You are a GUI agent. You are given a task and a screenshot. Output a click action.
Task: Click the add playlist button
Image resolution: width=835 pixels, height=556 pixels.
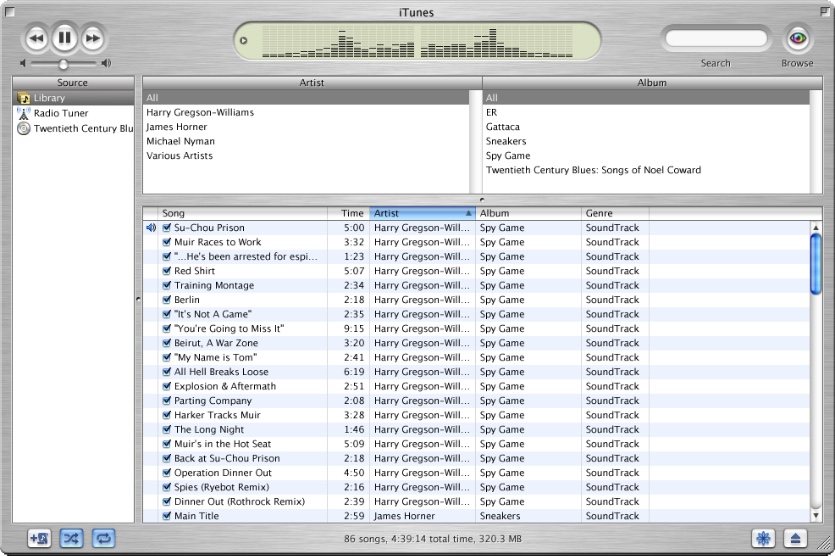40,538
